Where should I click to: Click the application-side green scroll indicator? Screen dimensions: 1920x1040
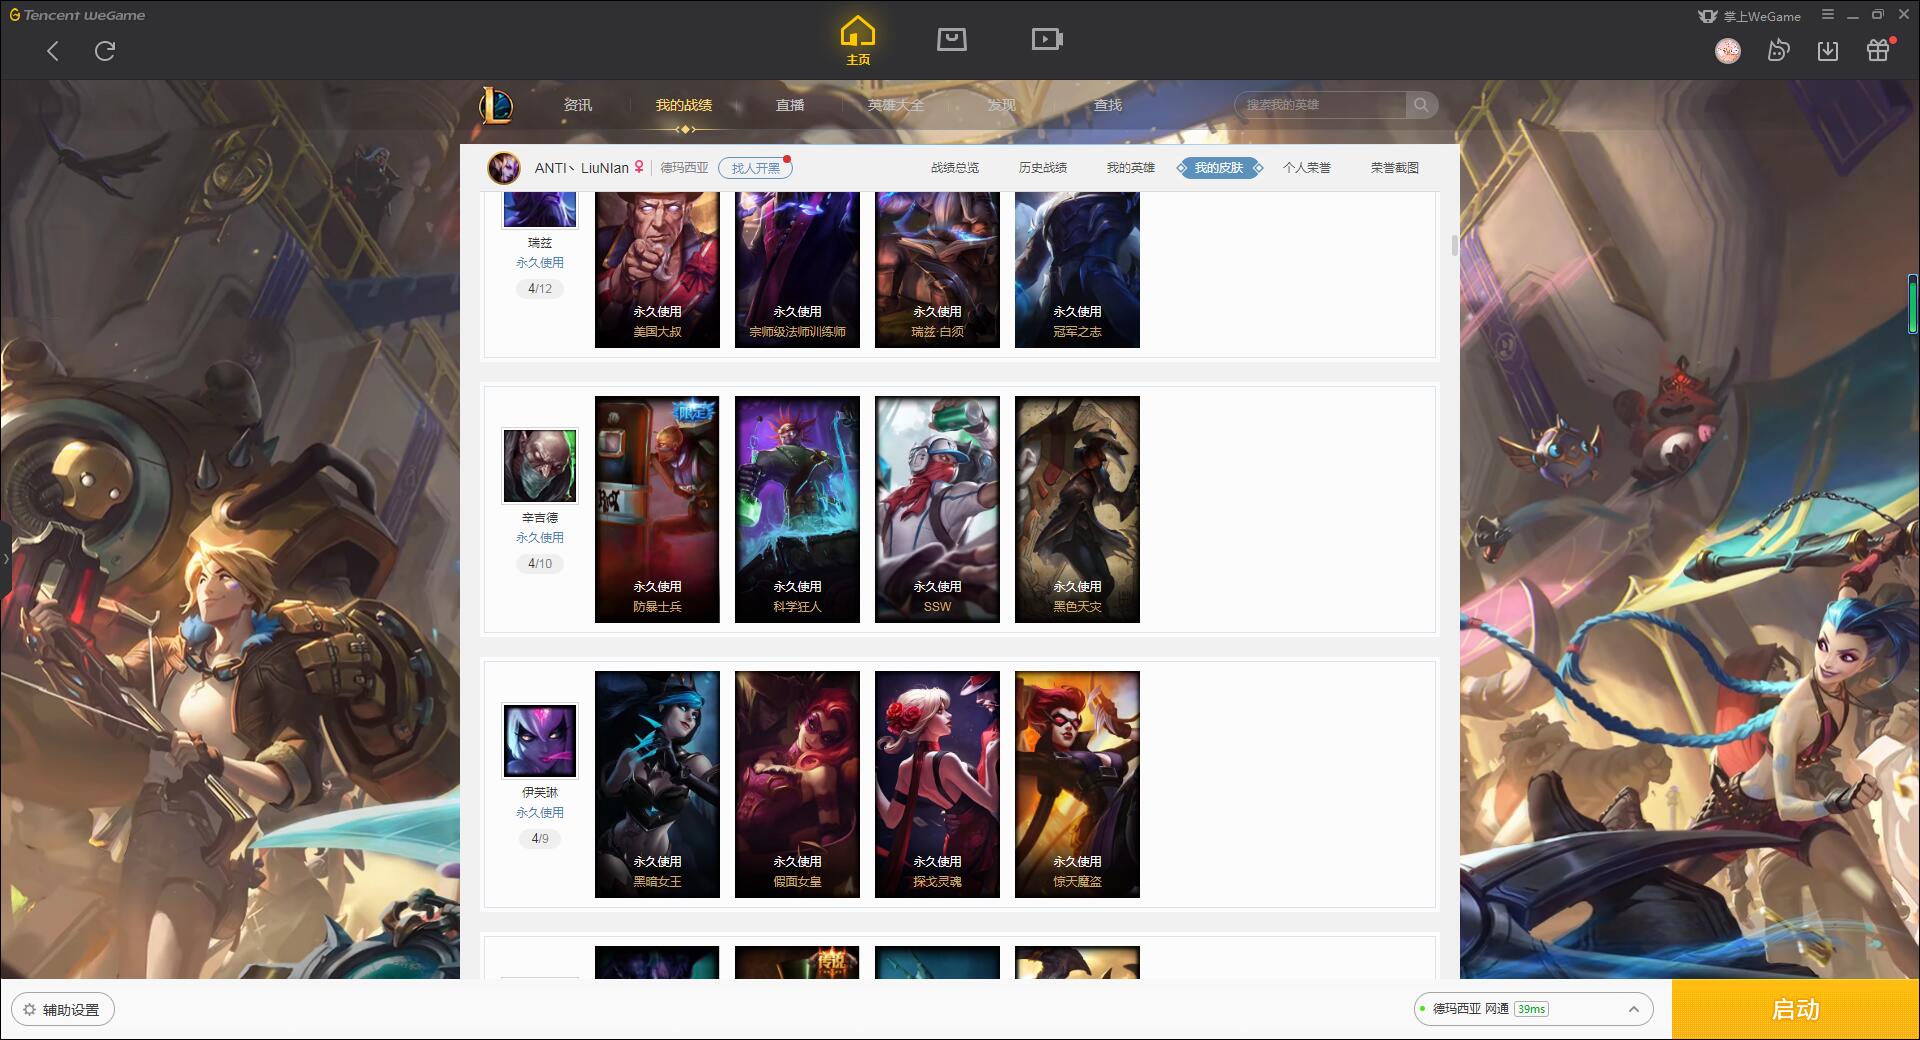1912,304
